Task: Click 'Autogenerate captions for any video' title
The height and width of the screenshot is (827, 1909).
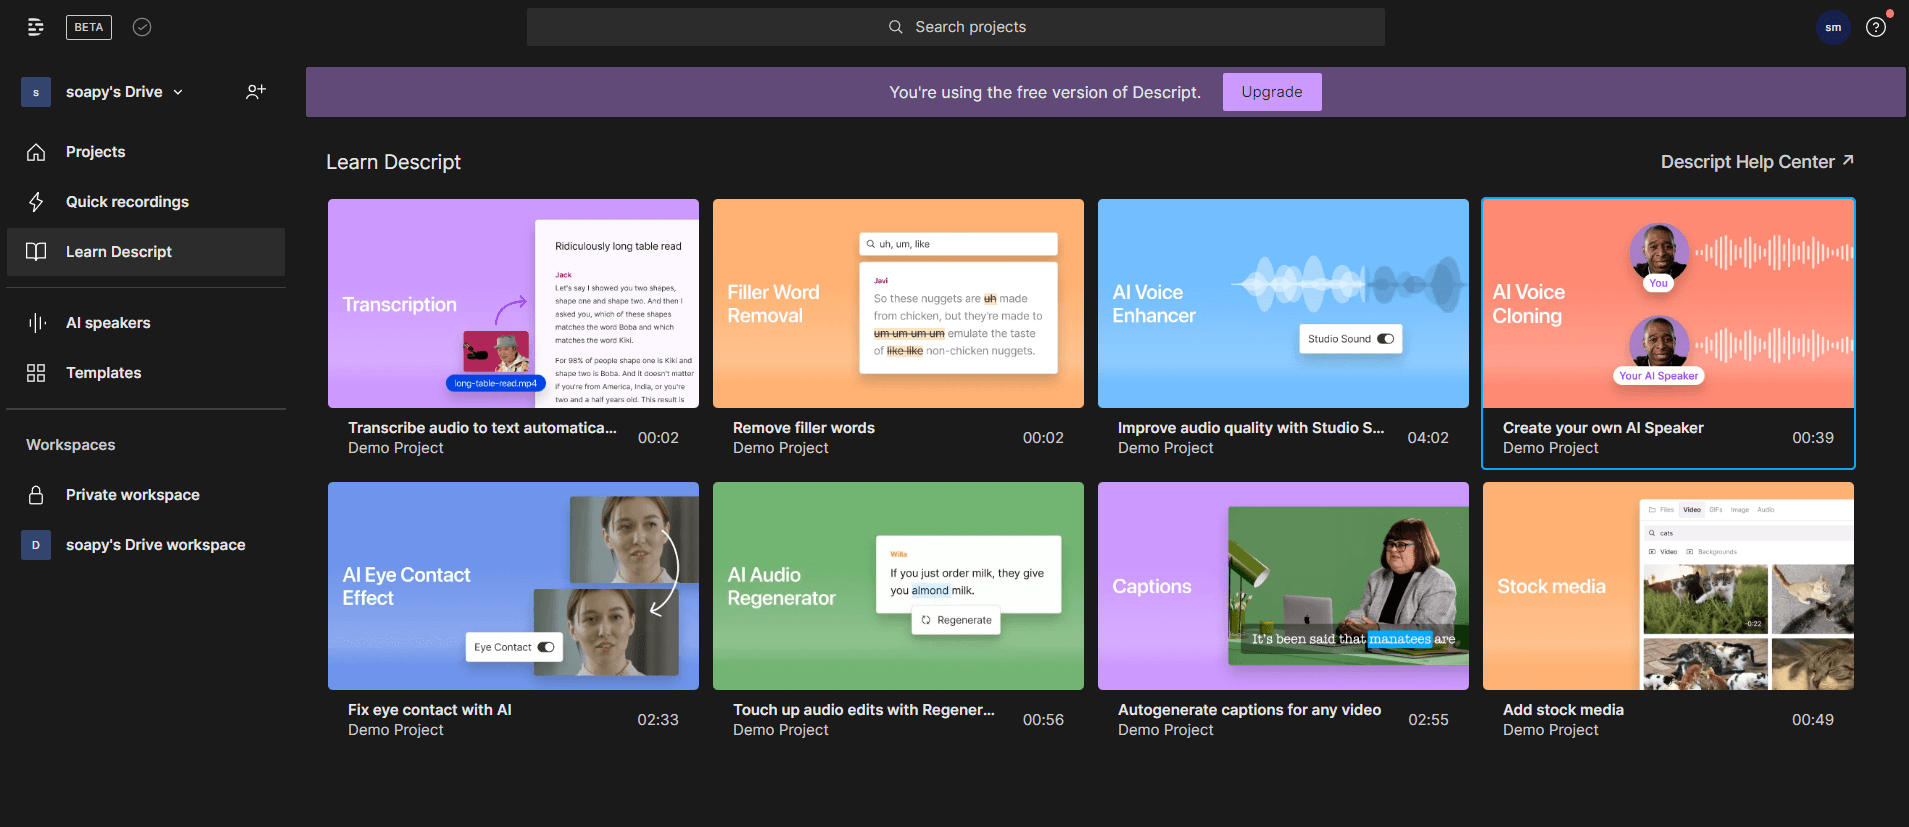Action: pyautogui.click(x=1249, y=710)
